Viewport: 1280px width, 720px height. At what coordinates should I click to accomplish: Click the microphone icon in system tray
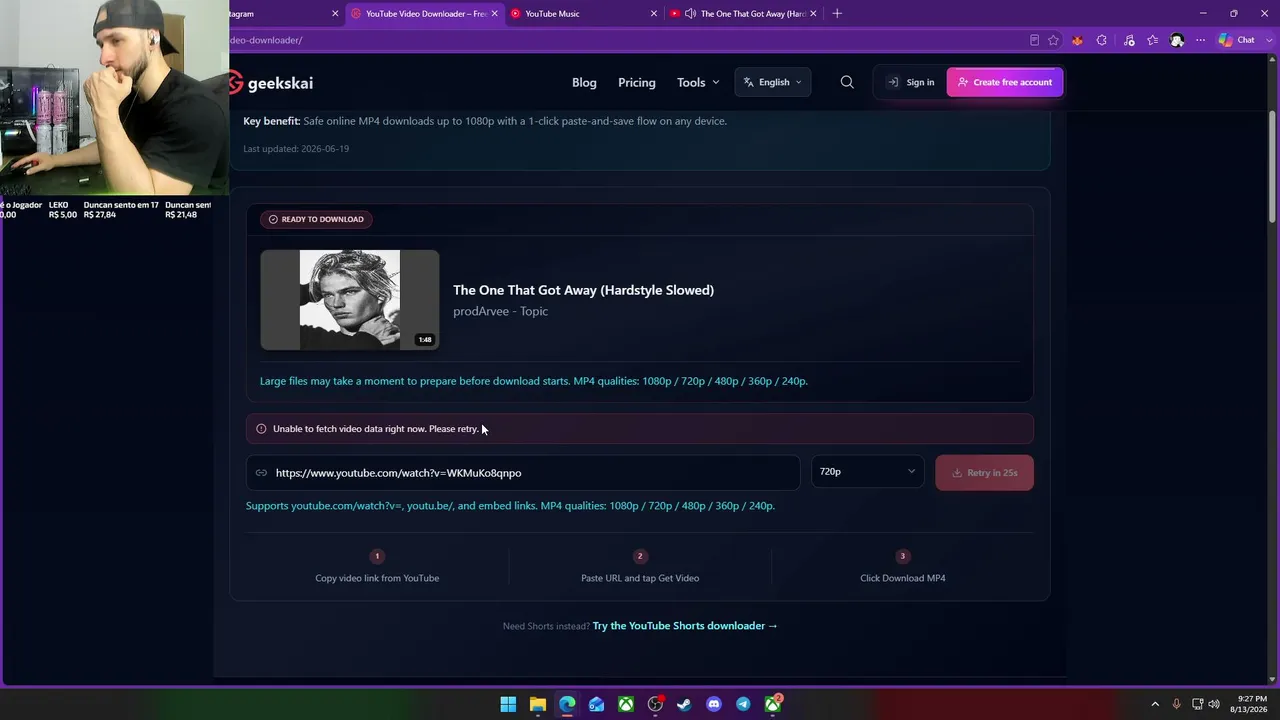coord(1176,704)
